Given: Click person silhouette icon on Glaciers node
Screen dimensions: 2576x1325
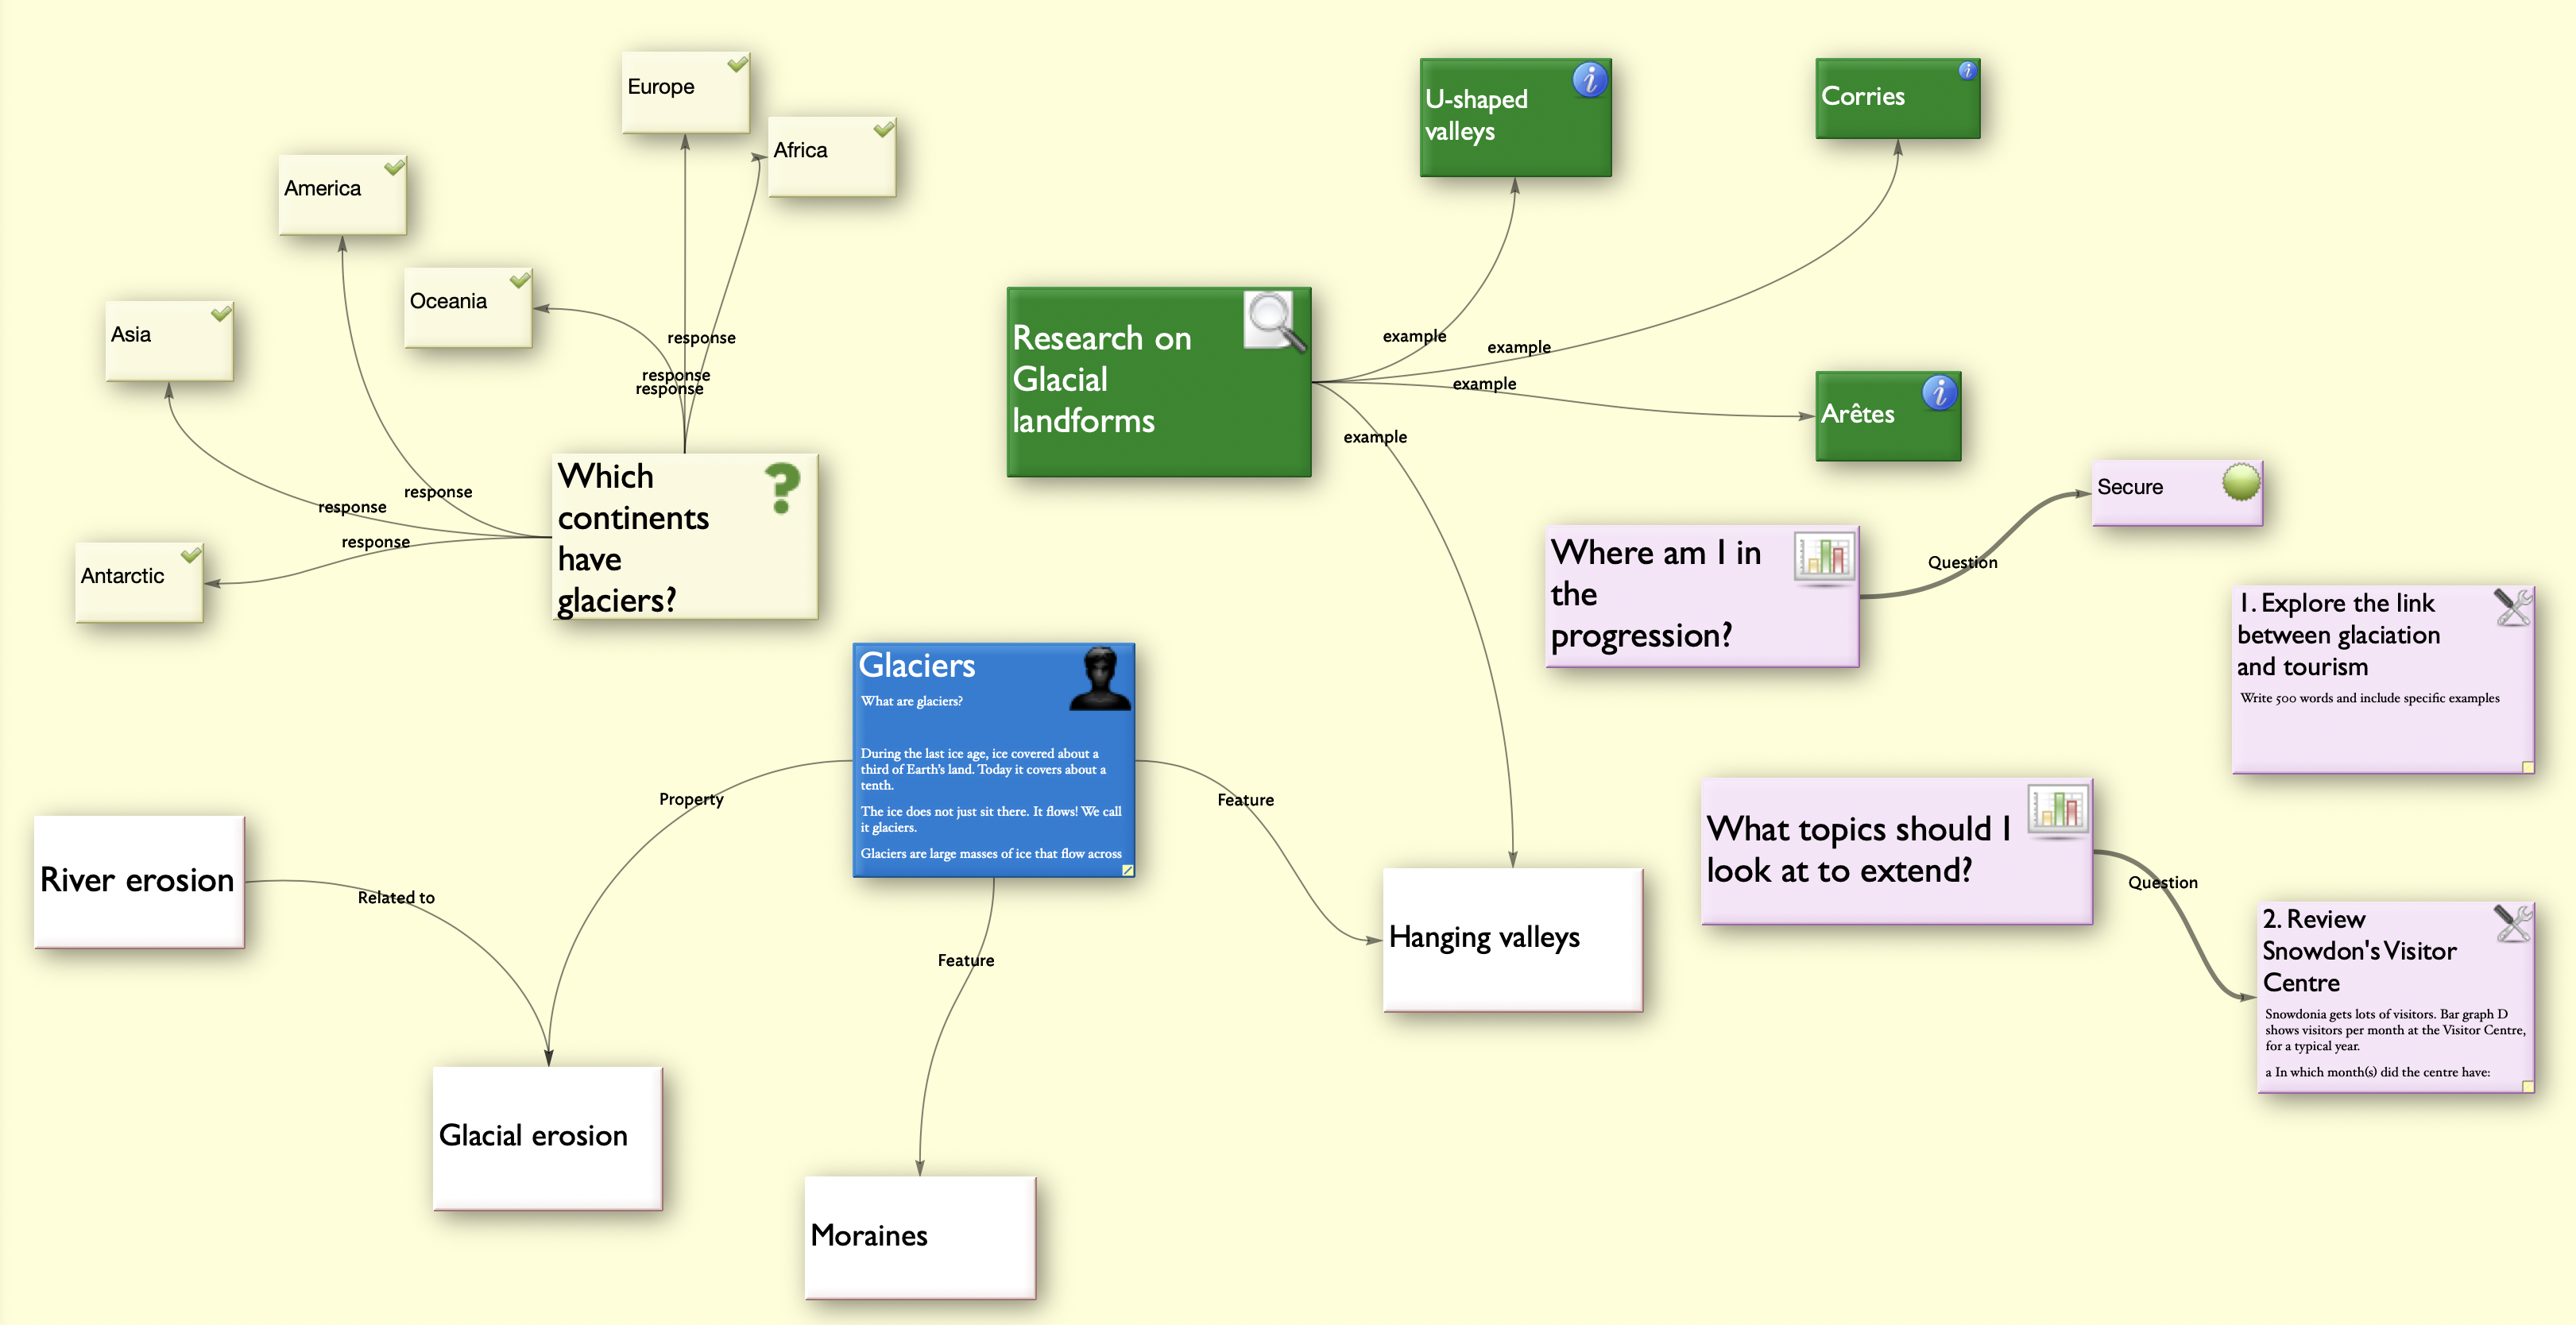Looking at the screenshot, I should click(x=1100, y=679).
